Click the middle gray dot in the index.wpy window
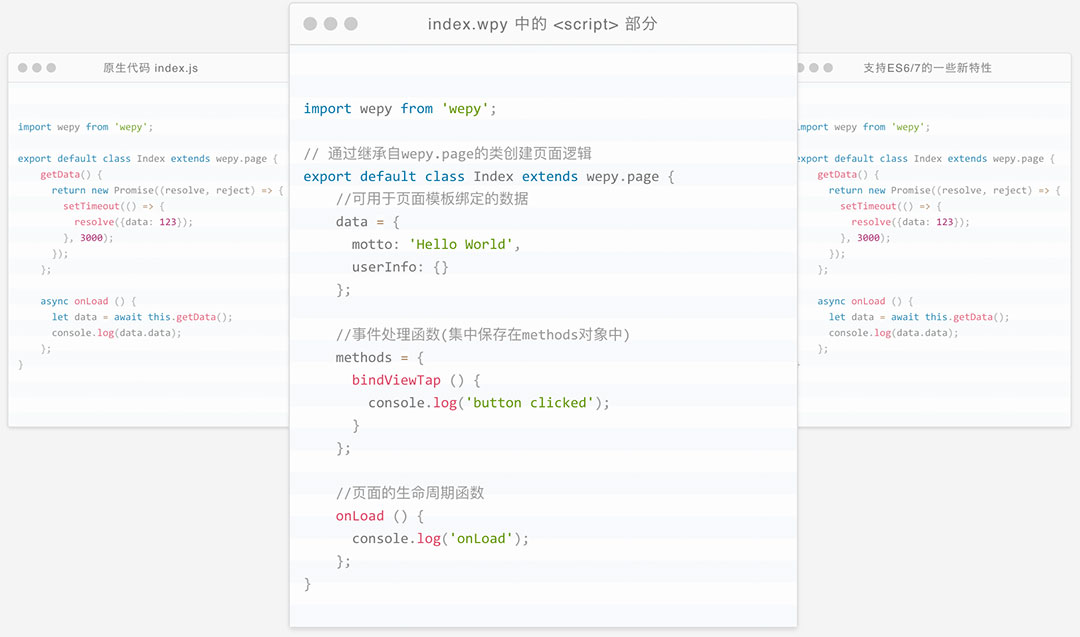Screen dimensions: 1080x637 point(330,24)
